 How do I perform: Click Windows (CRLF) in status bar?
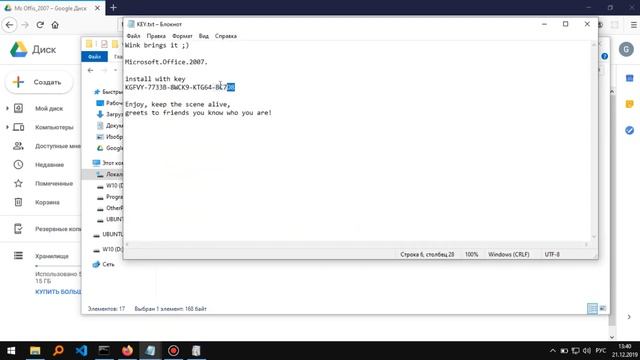[509, 254]
